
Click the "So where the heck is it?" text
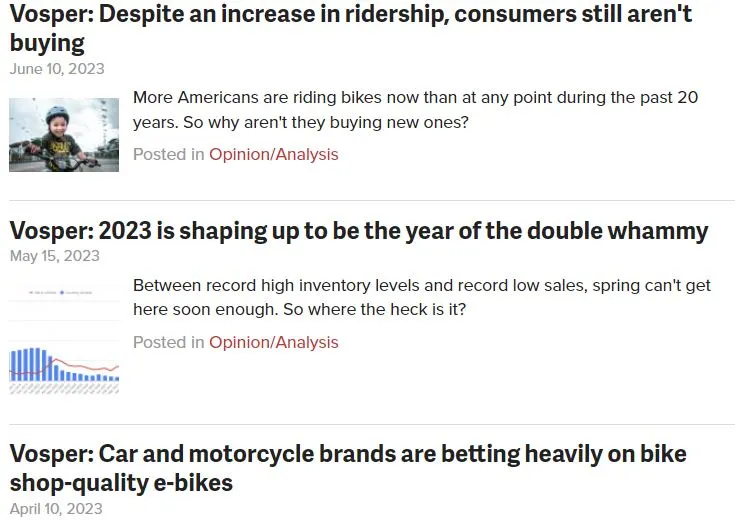(x=375, y=309)
